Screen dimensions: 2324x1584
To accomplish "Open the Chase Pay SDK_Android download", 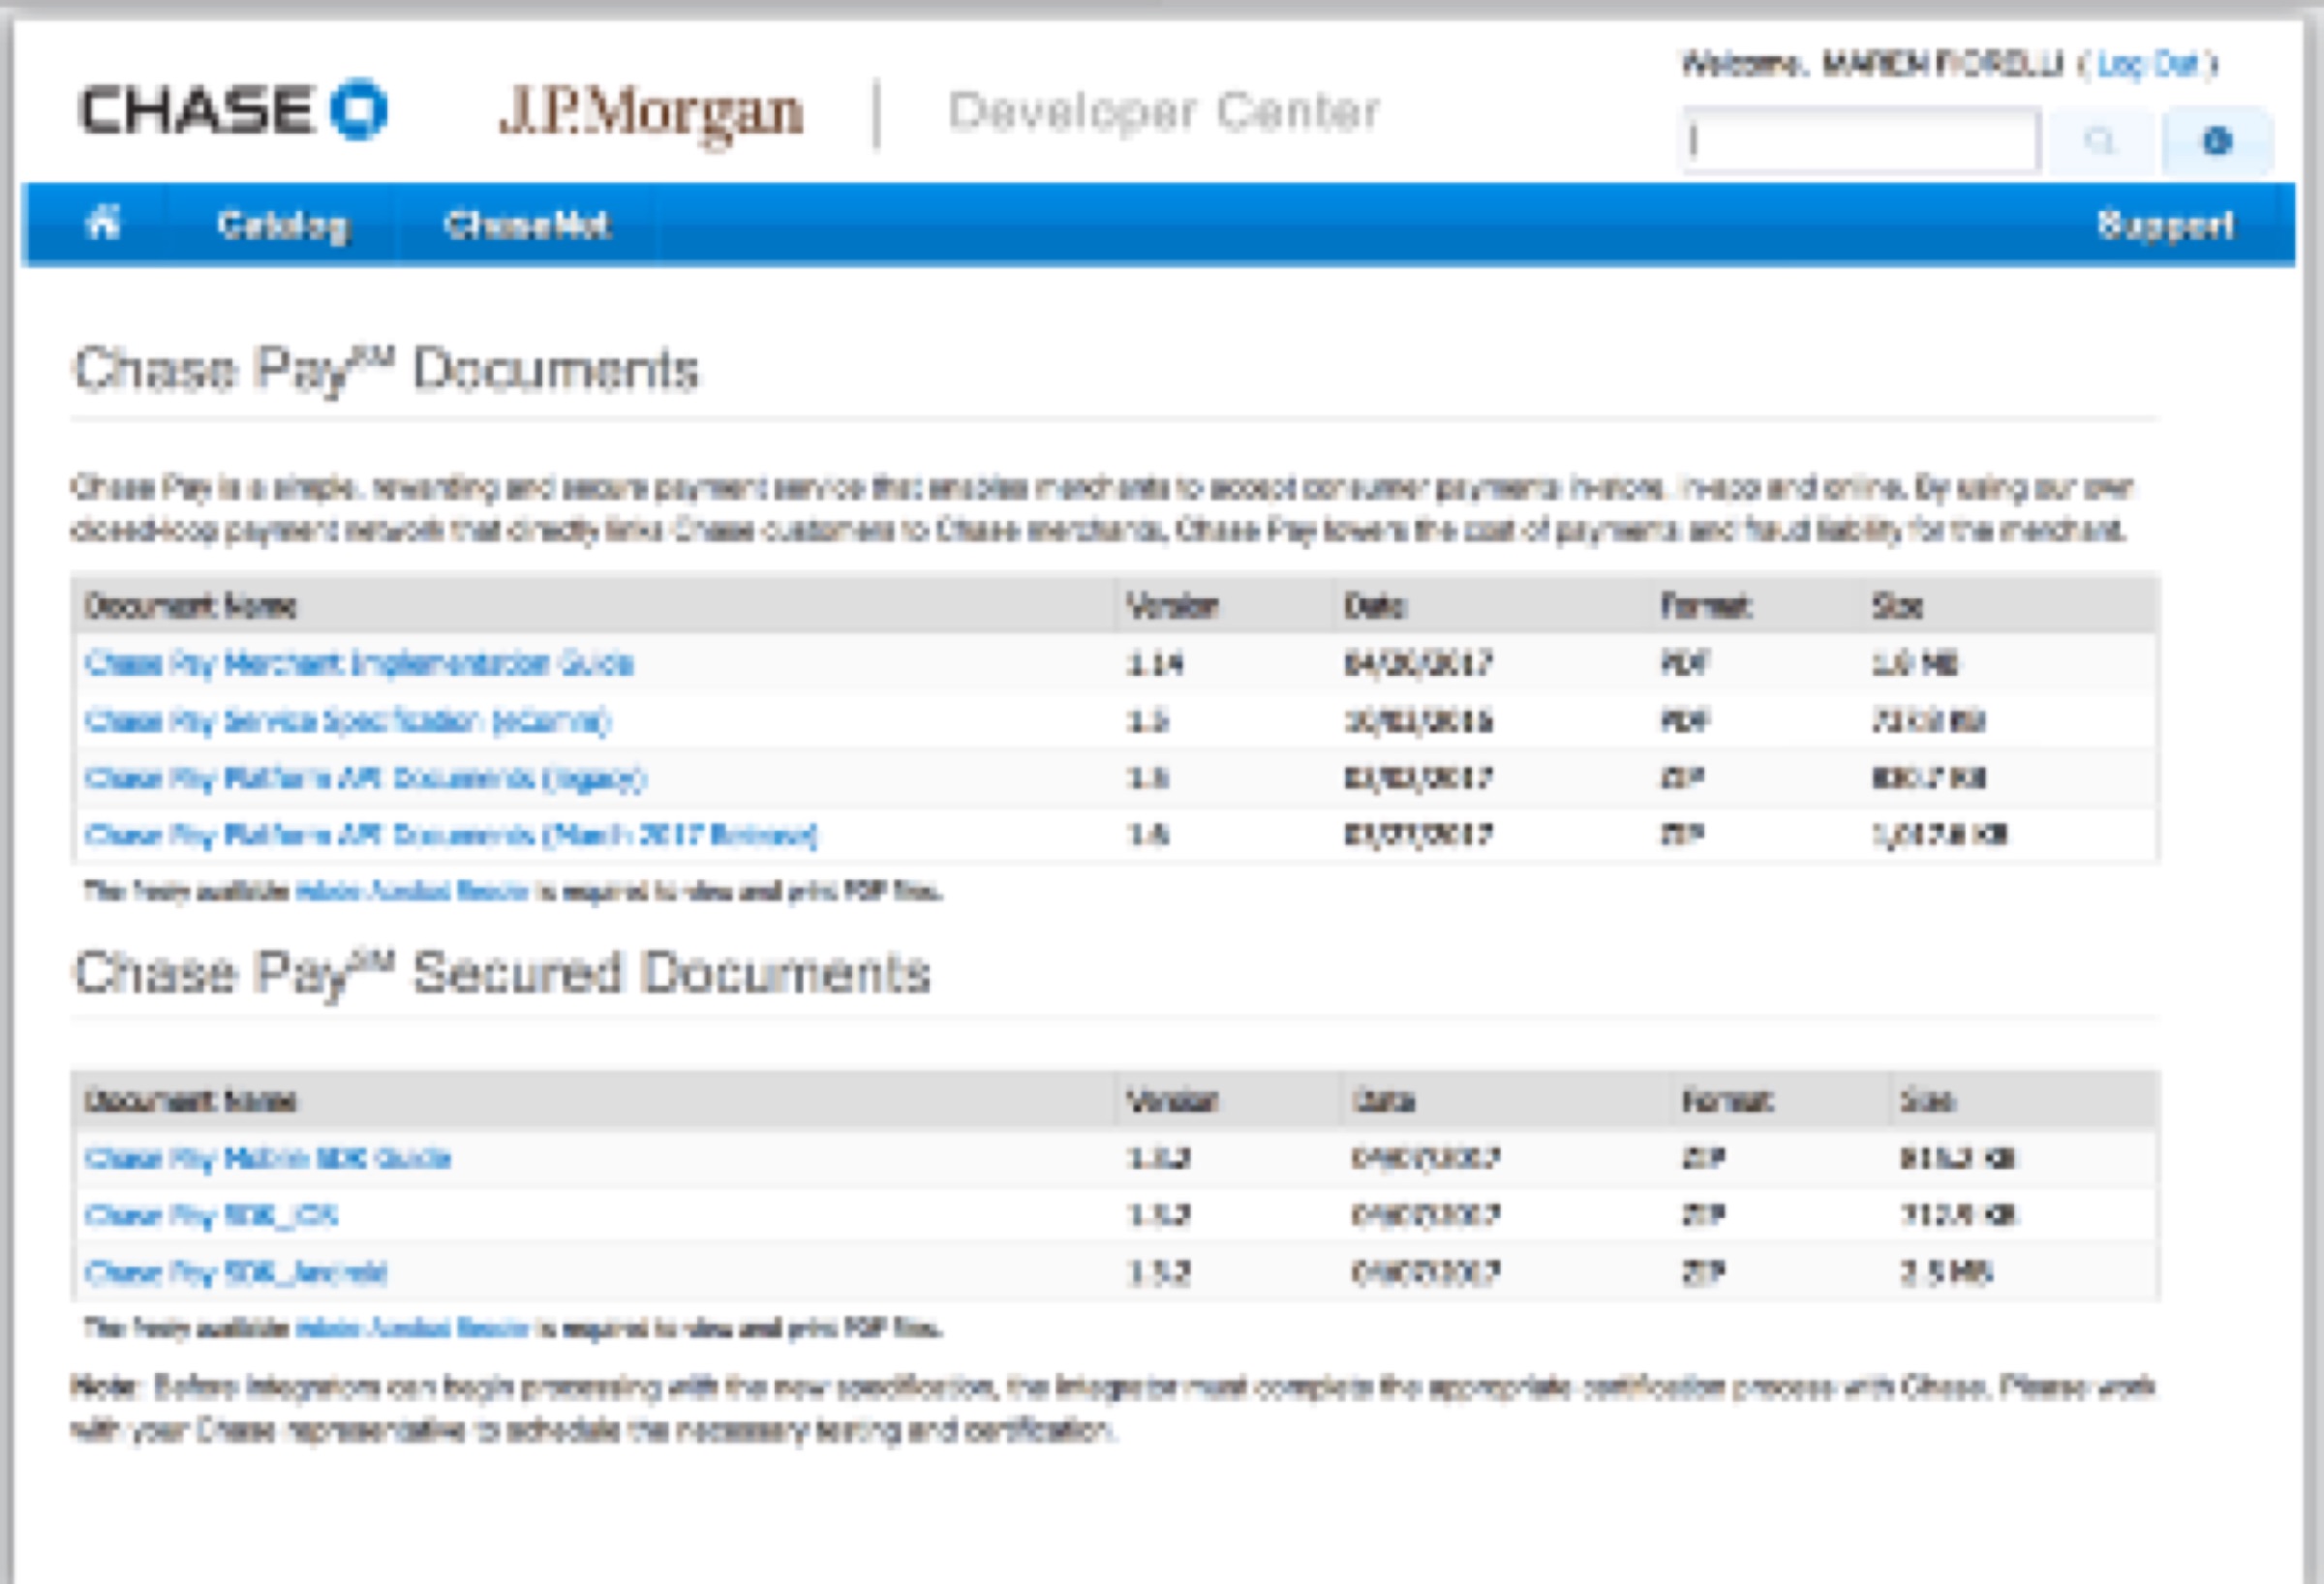I will coord(236,1272).
